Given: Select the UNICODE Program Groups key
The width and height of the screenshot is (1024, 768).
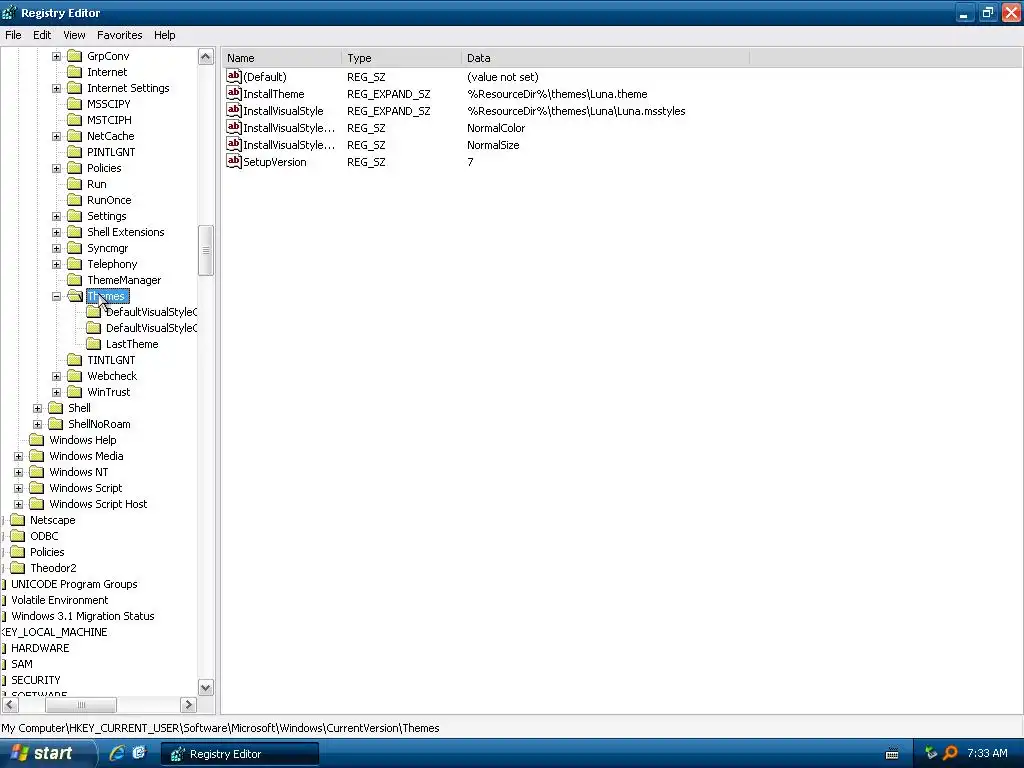Looking at the screenshot, I should pos(74,584).
